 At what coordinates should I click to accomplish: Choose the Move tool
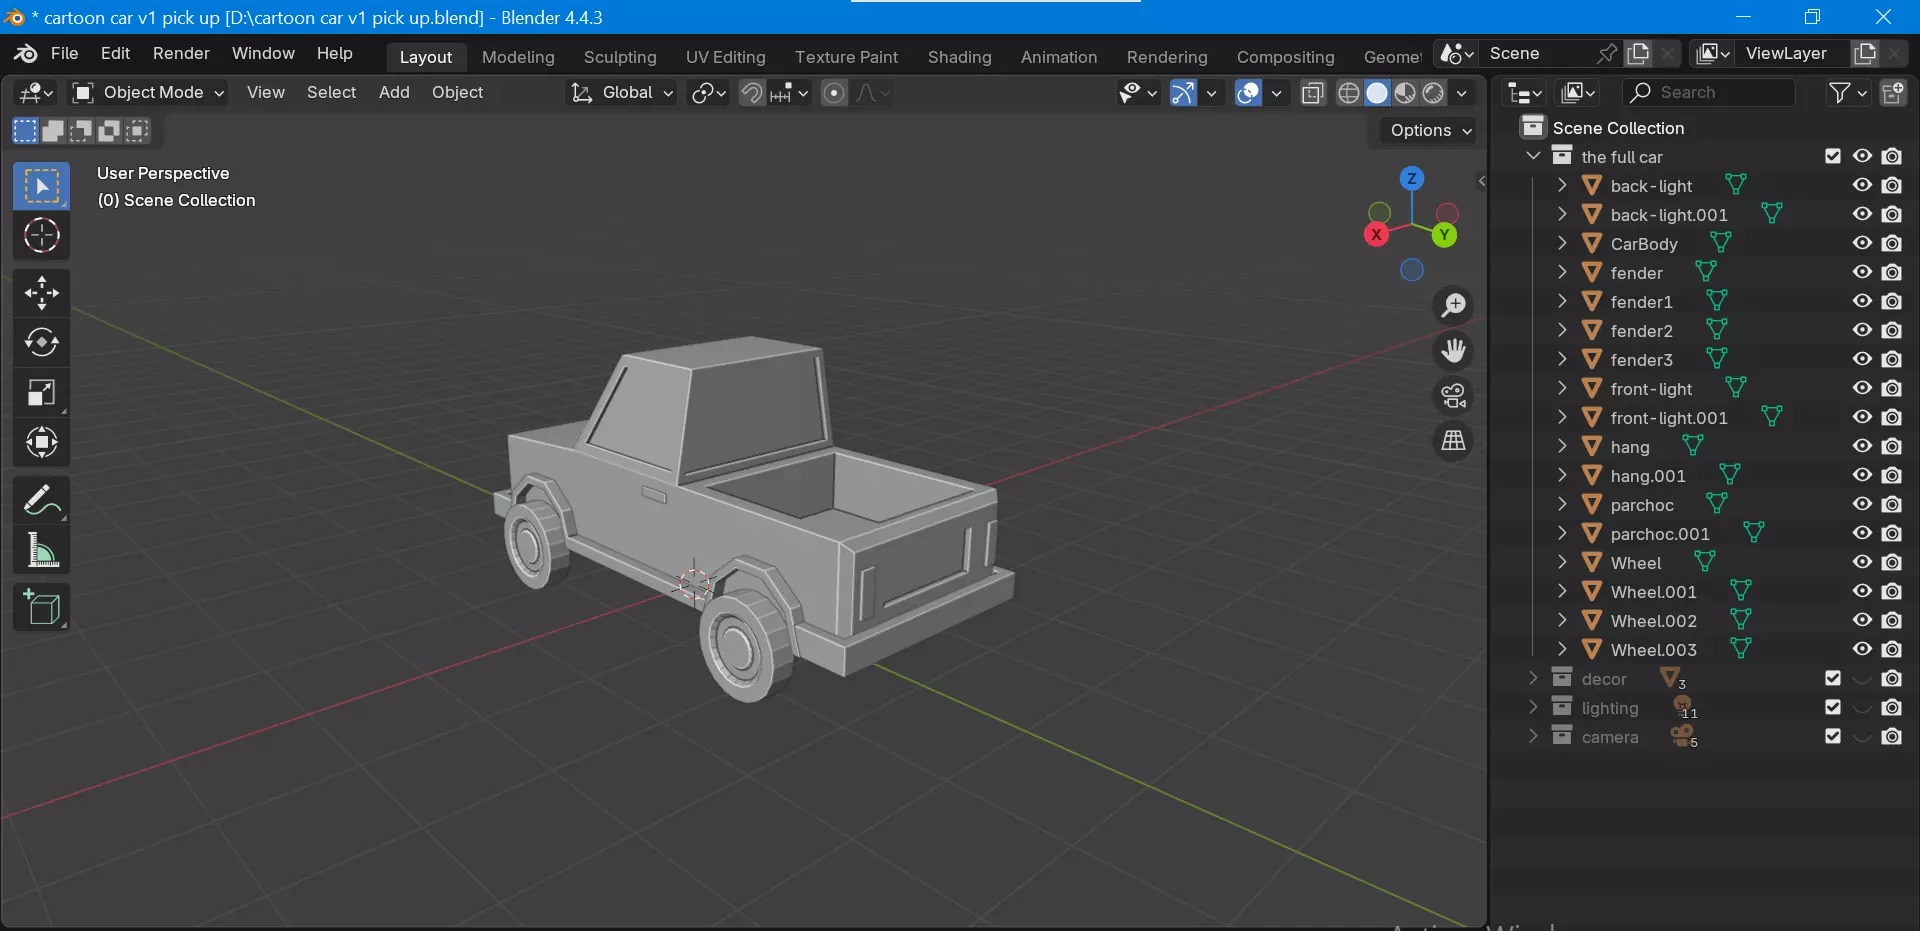click(x=41, y=293)
